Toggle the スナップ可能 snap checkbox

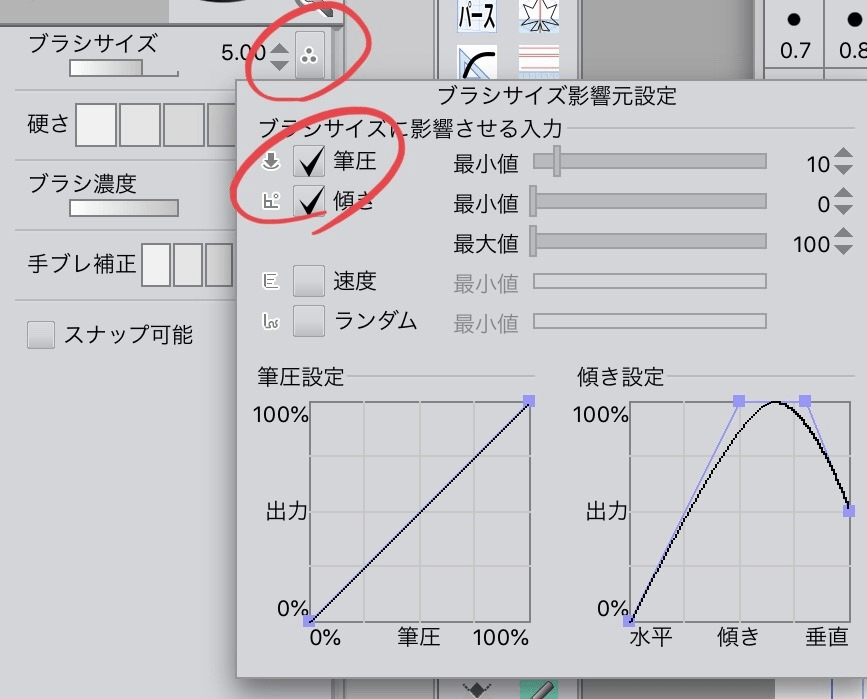coord(41,335)
